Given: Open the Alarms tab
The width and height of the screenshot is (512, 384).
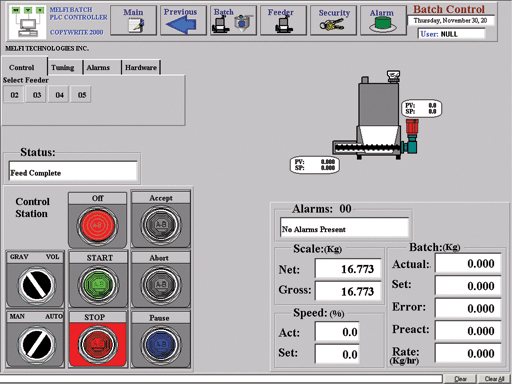Looking at the screenshot, I should click(x=98, y=67).
